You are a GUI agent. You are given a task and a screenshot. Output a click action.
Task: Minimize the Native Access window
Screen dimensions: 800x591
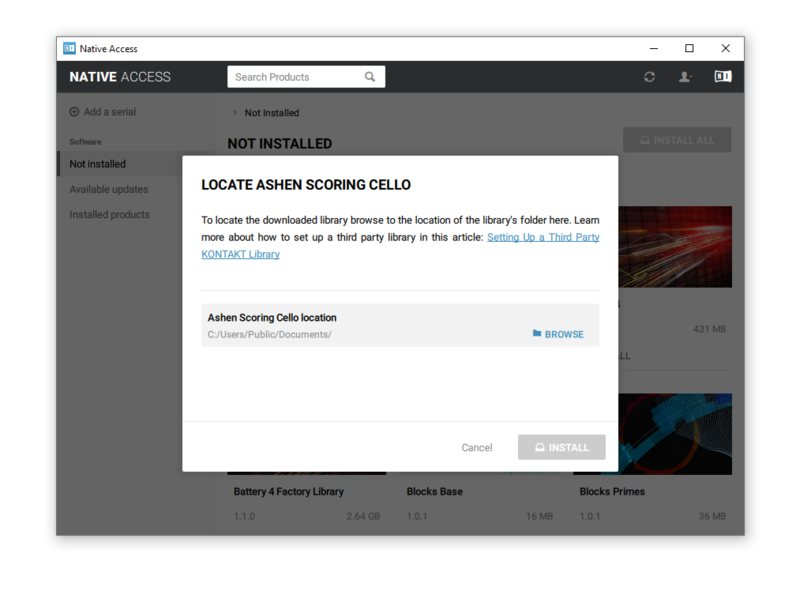(x=654, y=48)
